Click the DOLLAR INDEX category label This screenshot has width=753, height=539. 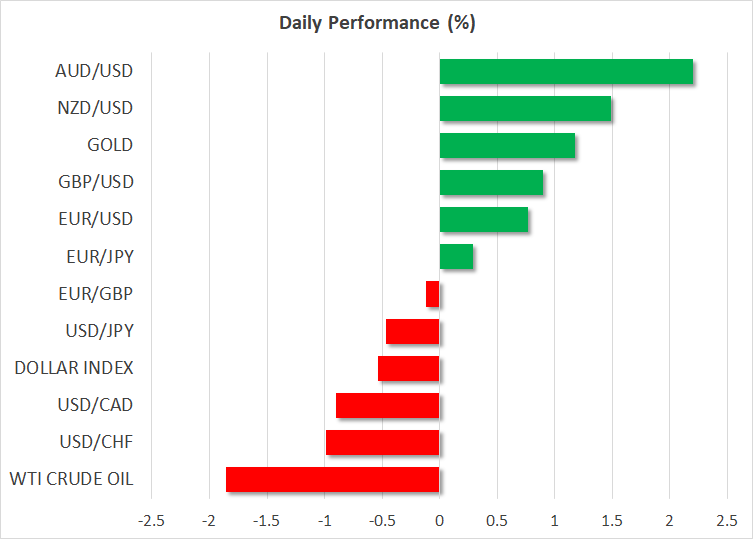[73, 368]
